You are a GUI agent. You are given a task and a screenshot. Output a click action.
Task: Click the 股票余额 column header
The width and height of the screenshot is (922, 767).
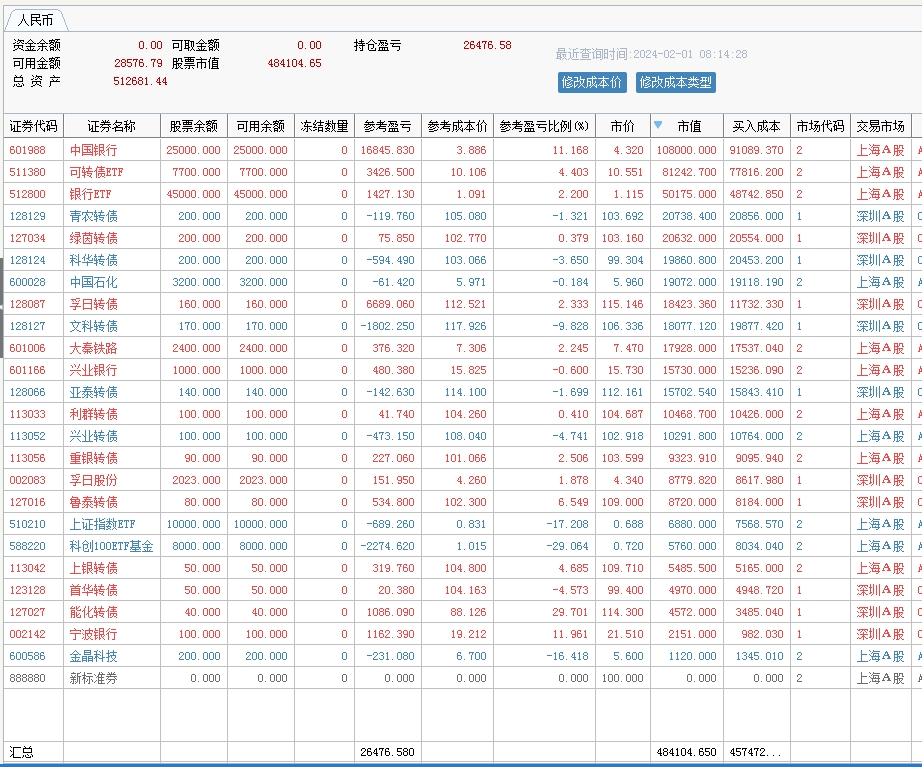point(194,127)
